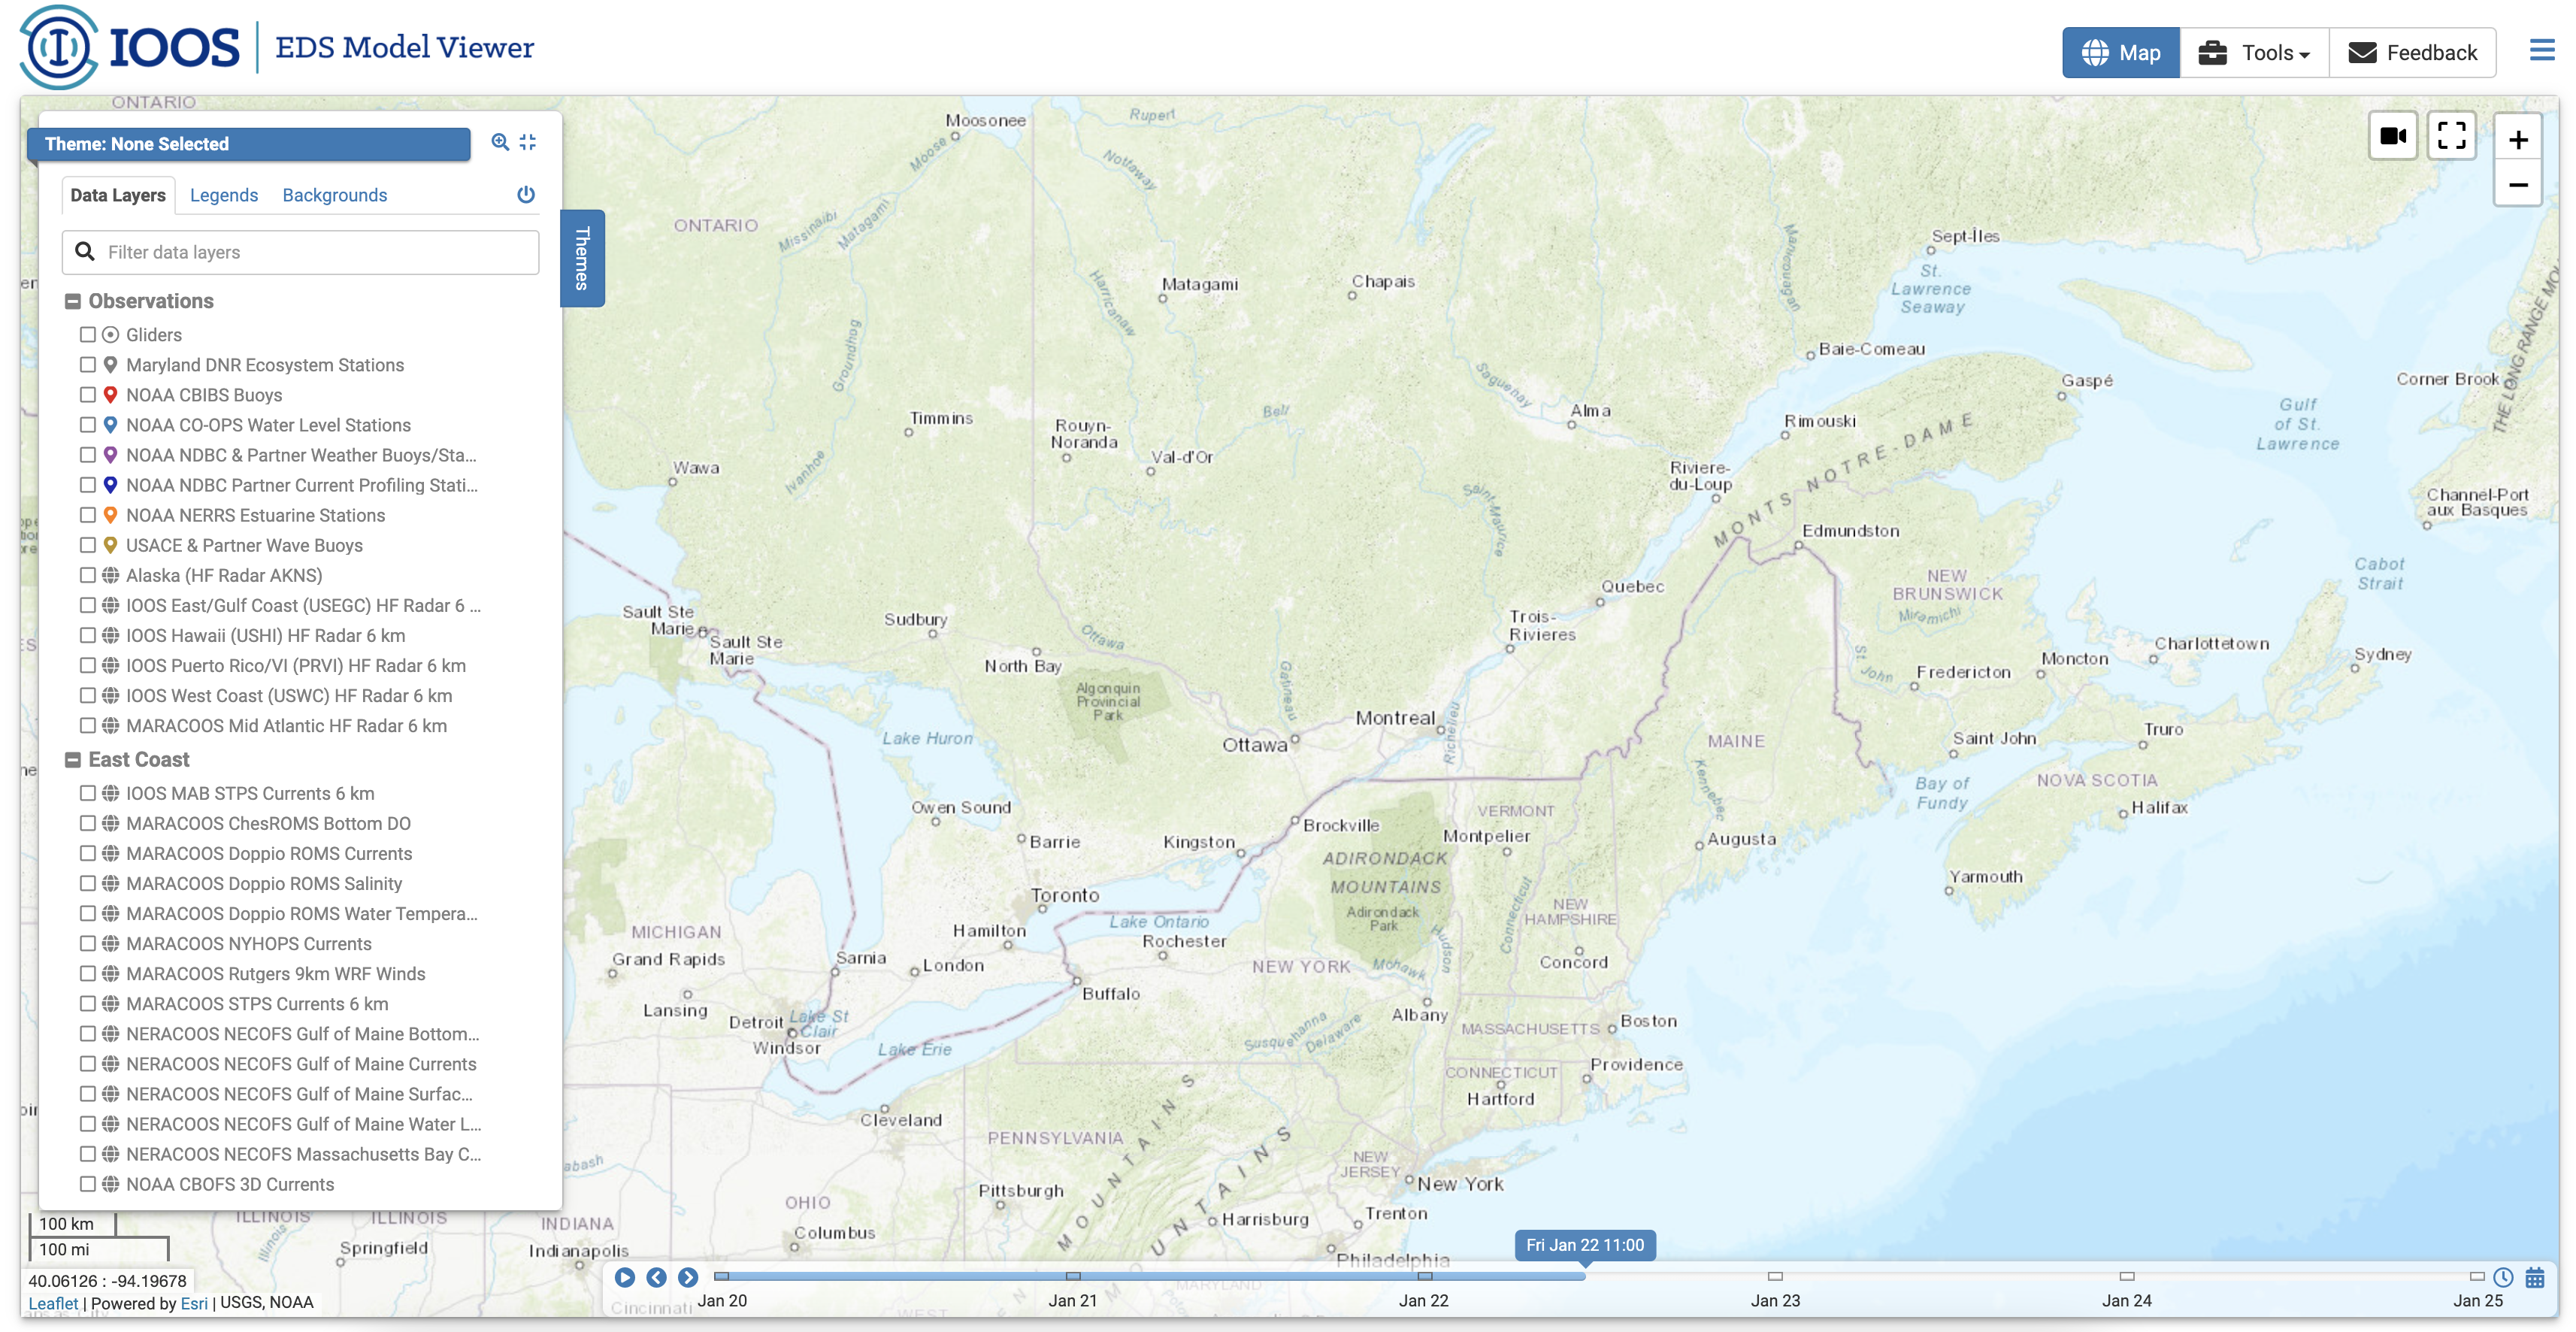Switch to the Backgrounds tab
2576x1332 pixels.
[x=335, y=195]
